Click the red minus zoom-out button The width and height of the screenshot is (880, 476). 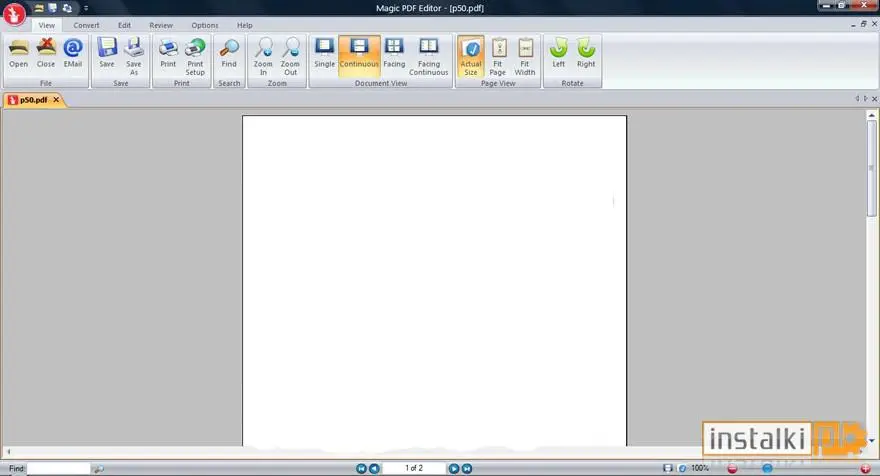[732, 468]
